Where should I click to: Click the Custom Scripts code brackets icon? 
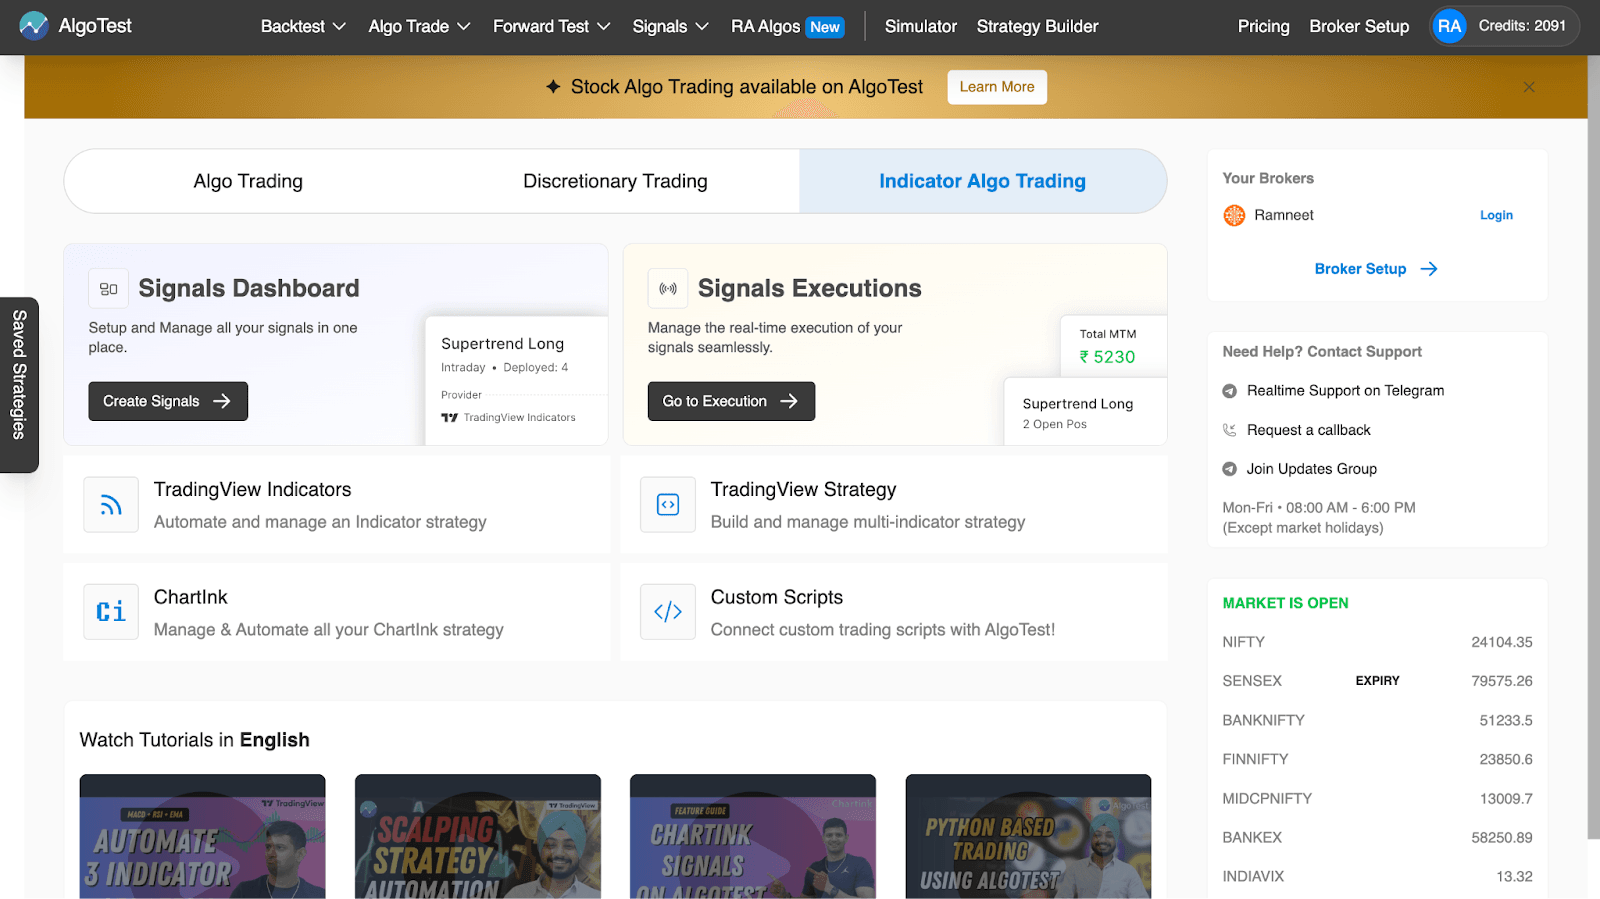point(668,612)
